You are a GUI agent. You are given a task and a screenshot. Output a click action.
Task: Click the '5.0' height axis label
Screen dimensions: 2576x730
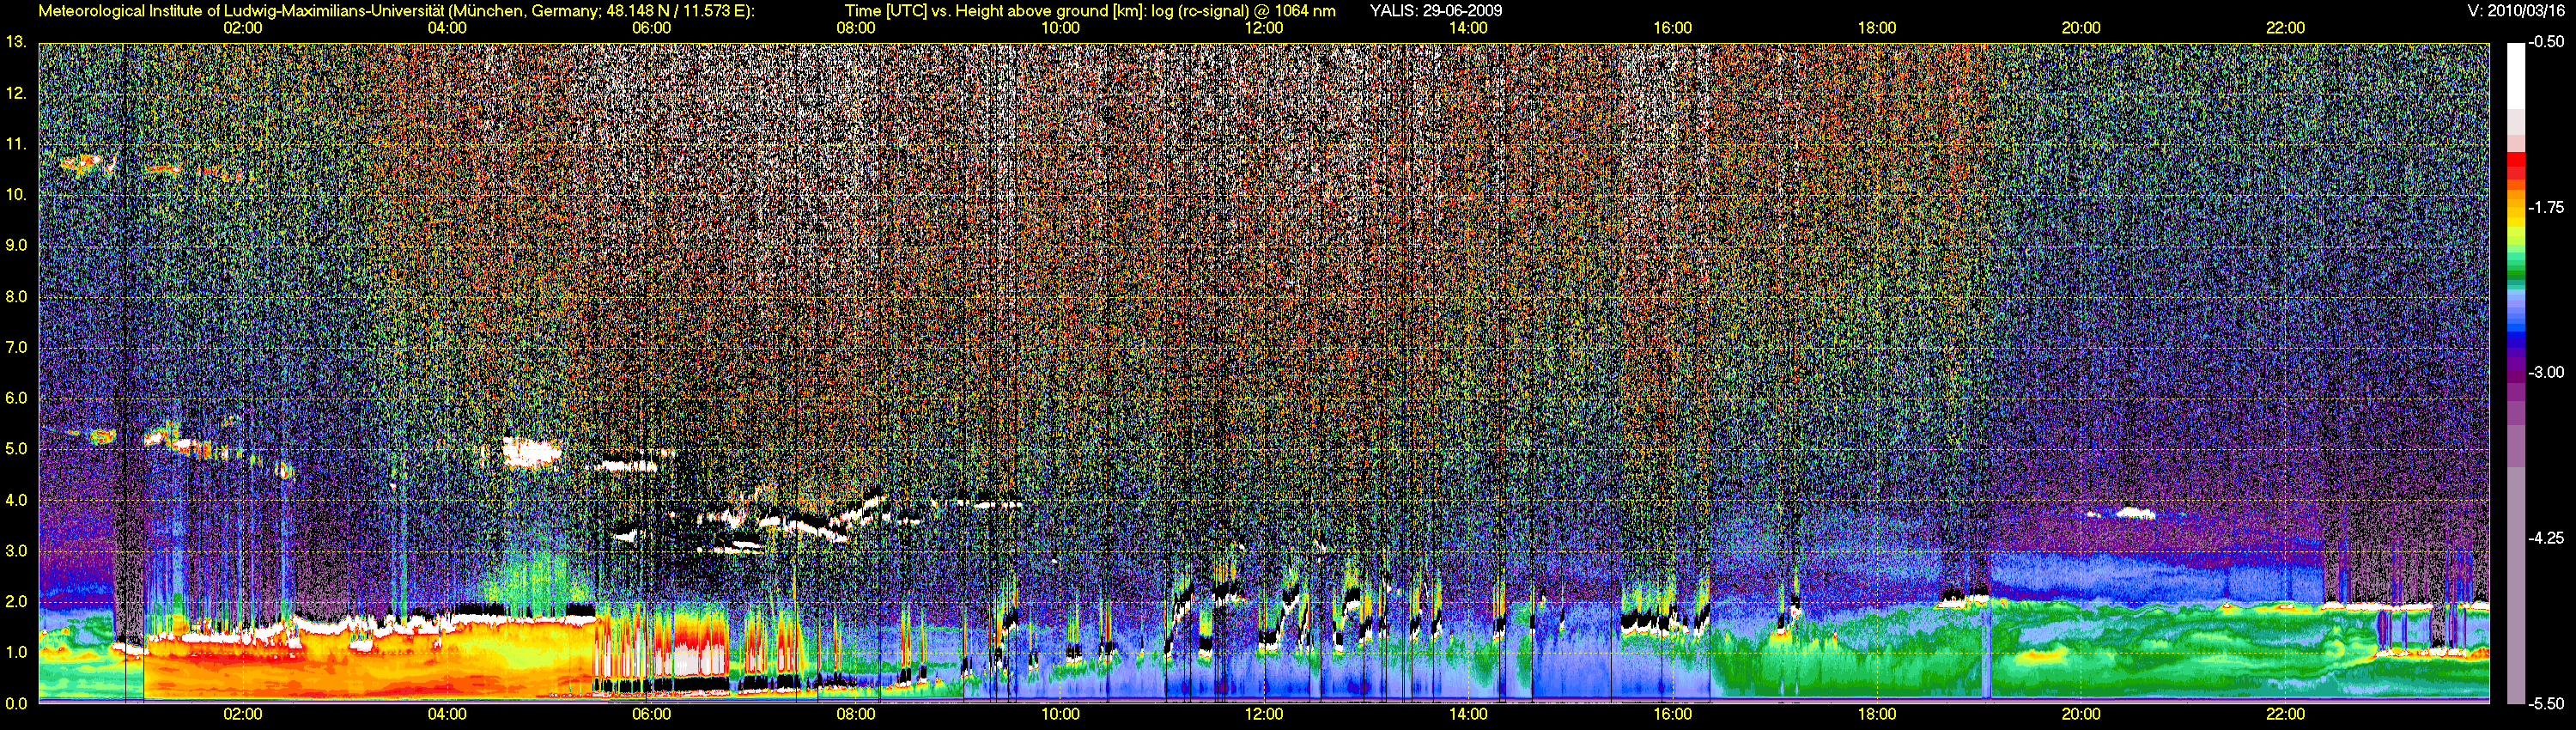[16, 449]
